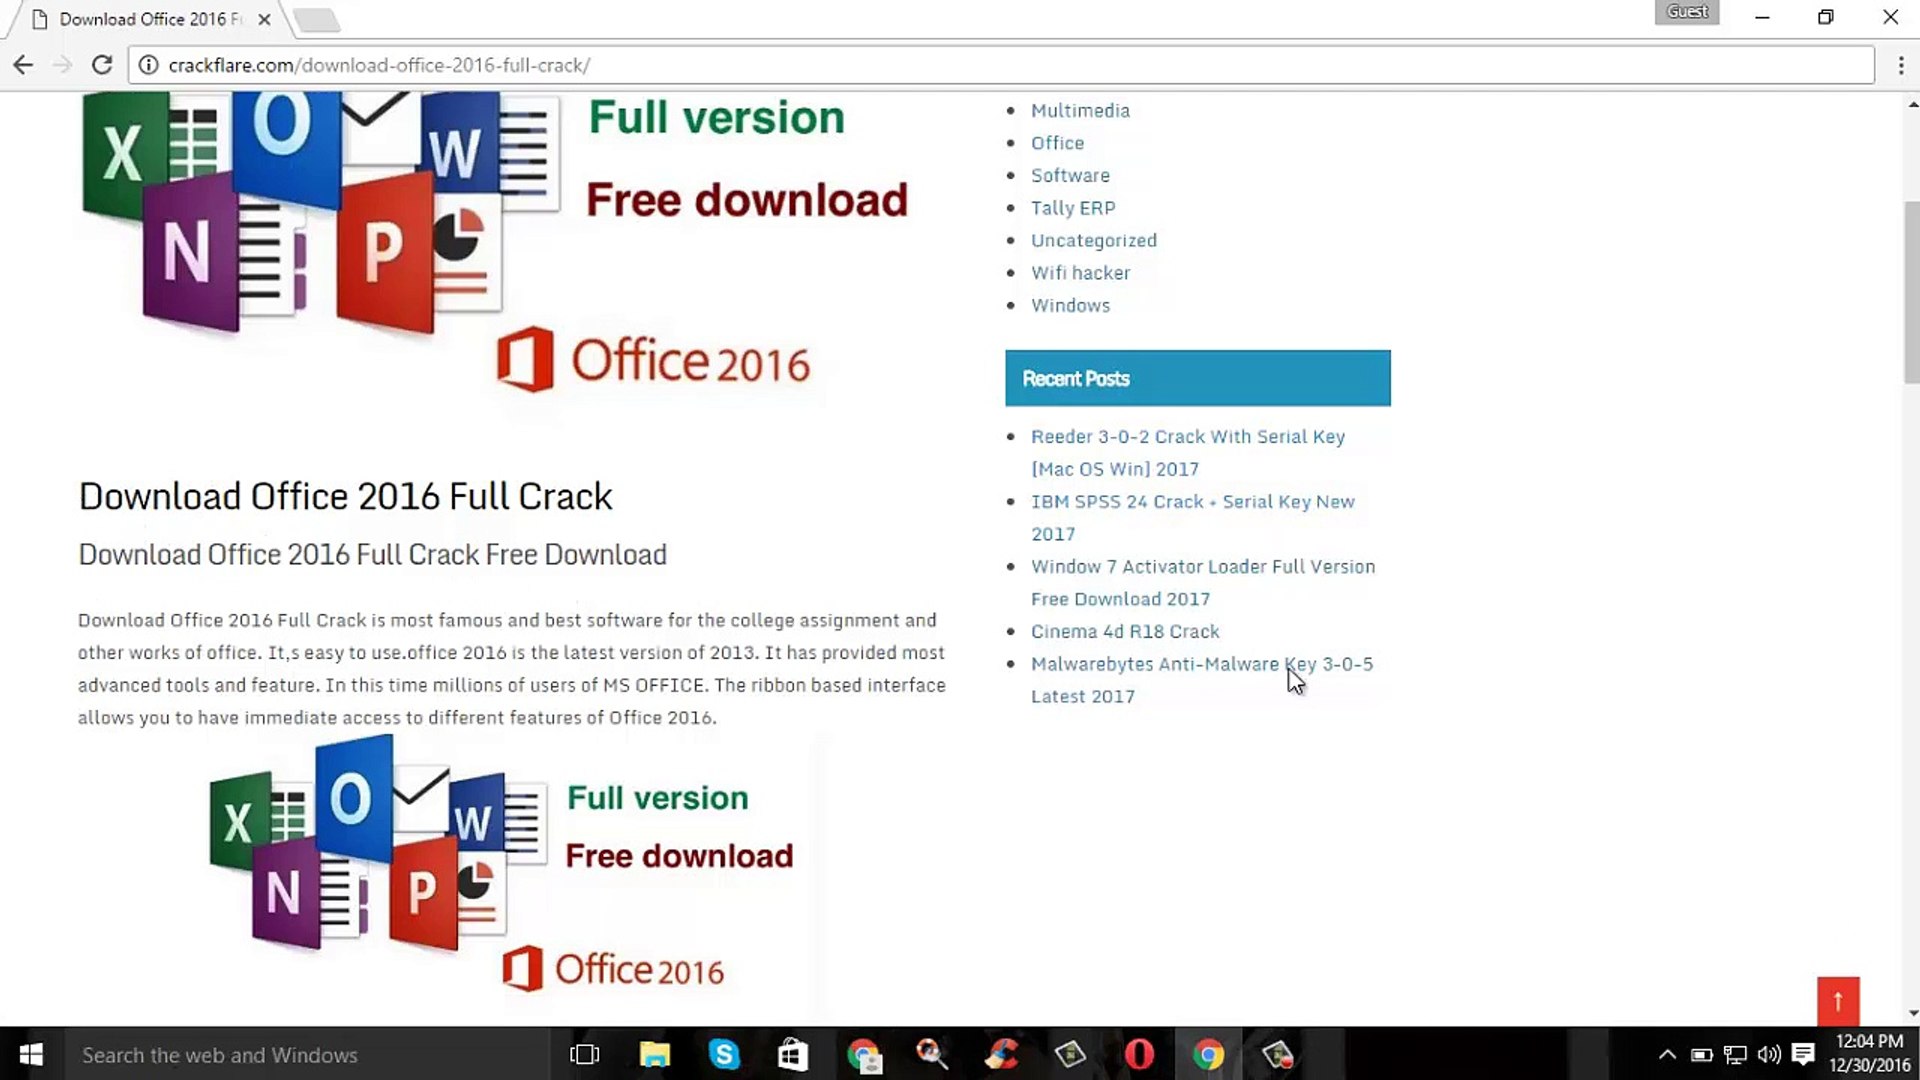Viewport: 1920px width, 1080px height.
Task: Click the page vertical scrollbar thumb
Action: [1912, 292]
